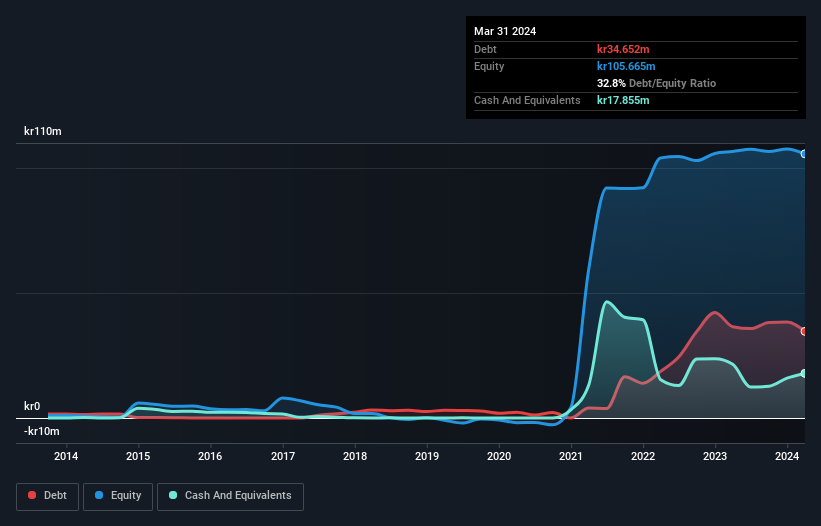821x526 pixels.
Task: Click the 2018 x-axis label
Action: (355, 456)
